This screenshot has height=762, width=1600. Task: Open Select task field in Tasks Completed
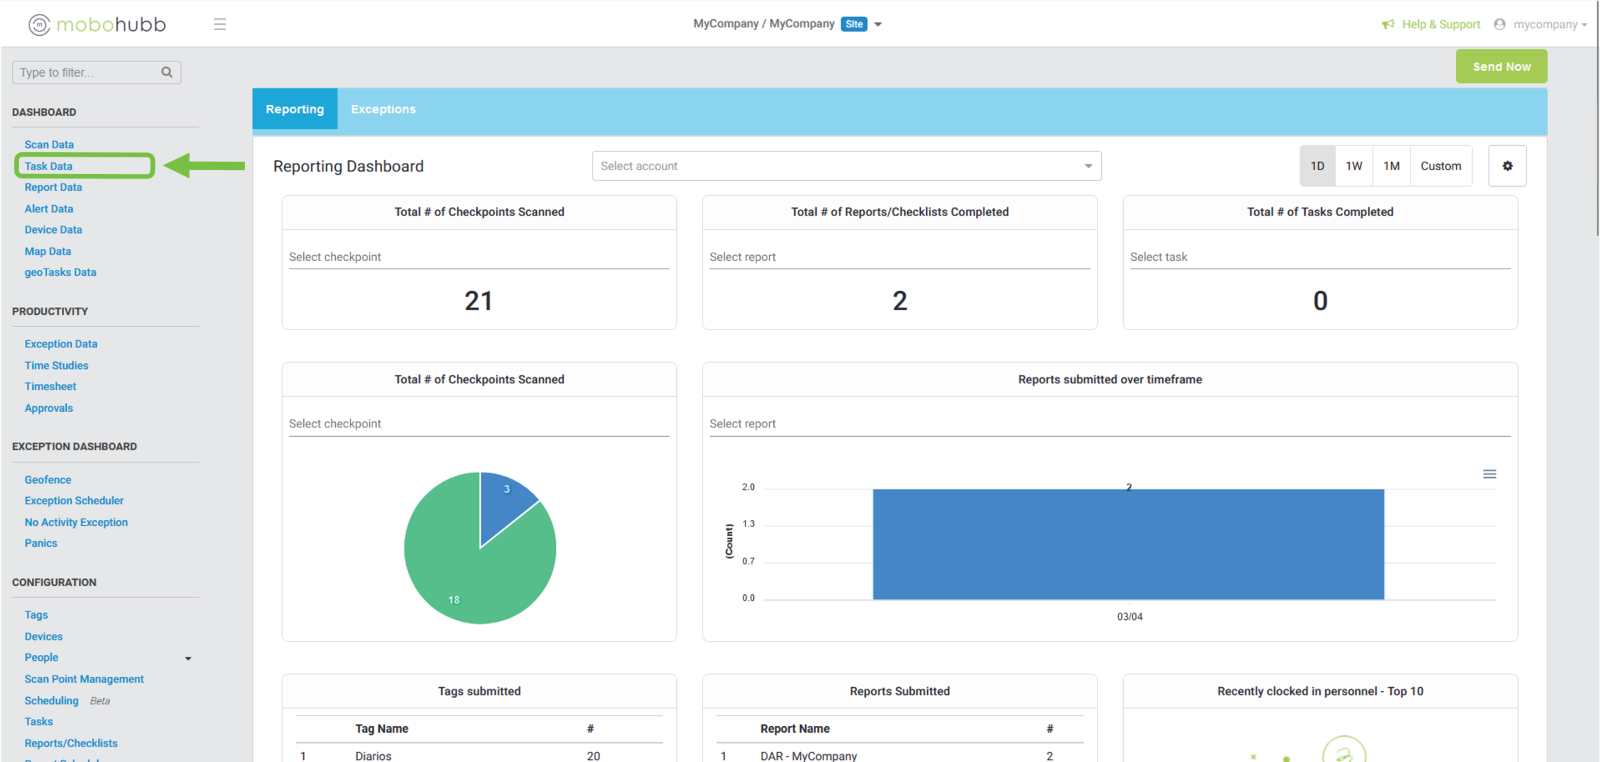[x=1319, y=257]
